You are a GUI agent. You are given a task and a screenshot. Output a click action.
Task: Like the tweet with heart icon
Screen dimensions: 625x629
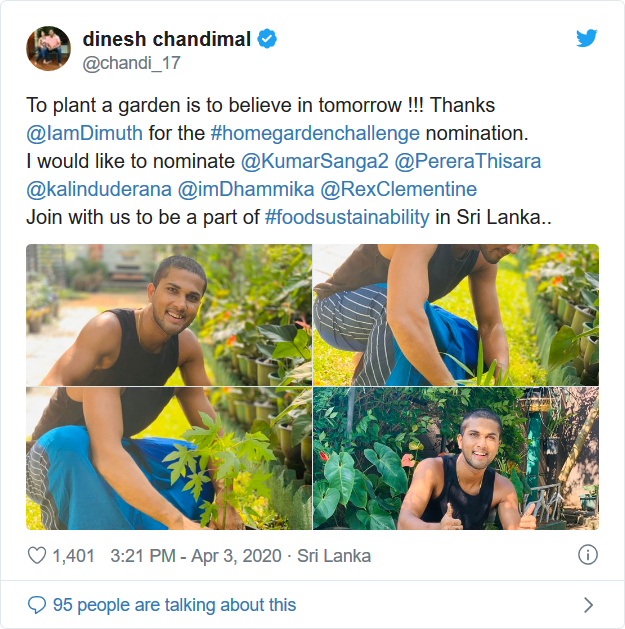point(37,555)
